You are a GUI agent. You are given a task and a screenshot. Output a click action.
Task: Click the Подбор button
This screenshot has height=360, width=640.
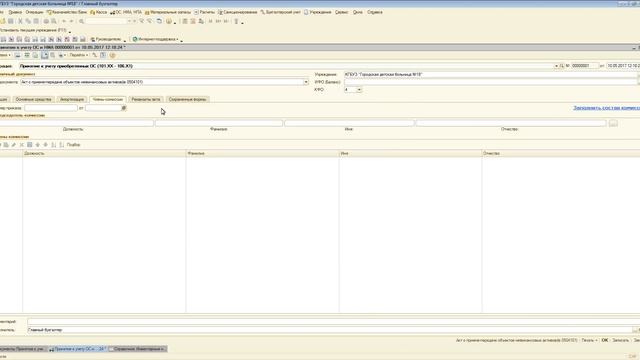[73, 145]
